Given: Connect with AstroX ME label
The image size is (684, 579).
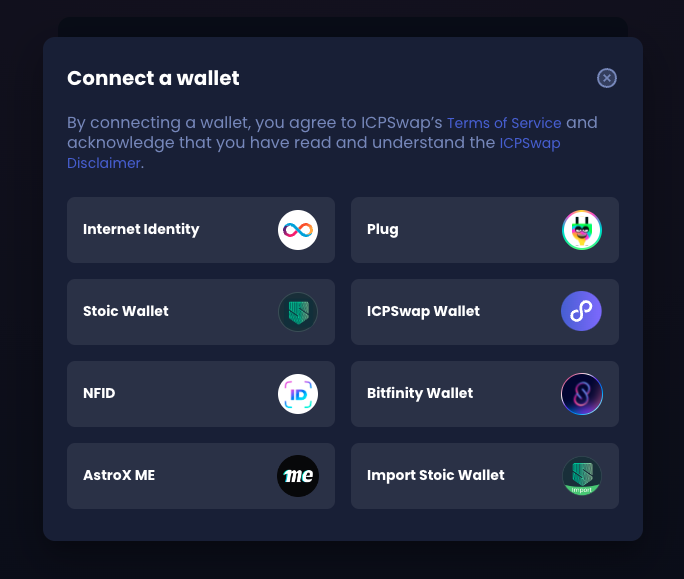Looking at the screenshot, I should tap(119, 475).
